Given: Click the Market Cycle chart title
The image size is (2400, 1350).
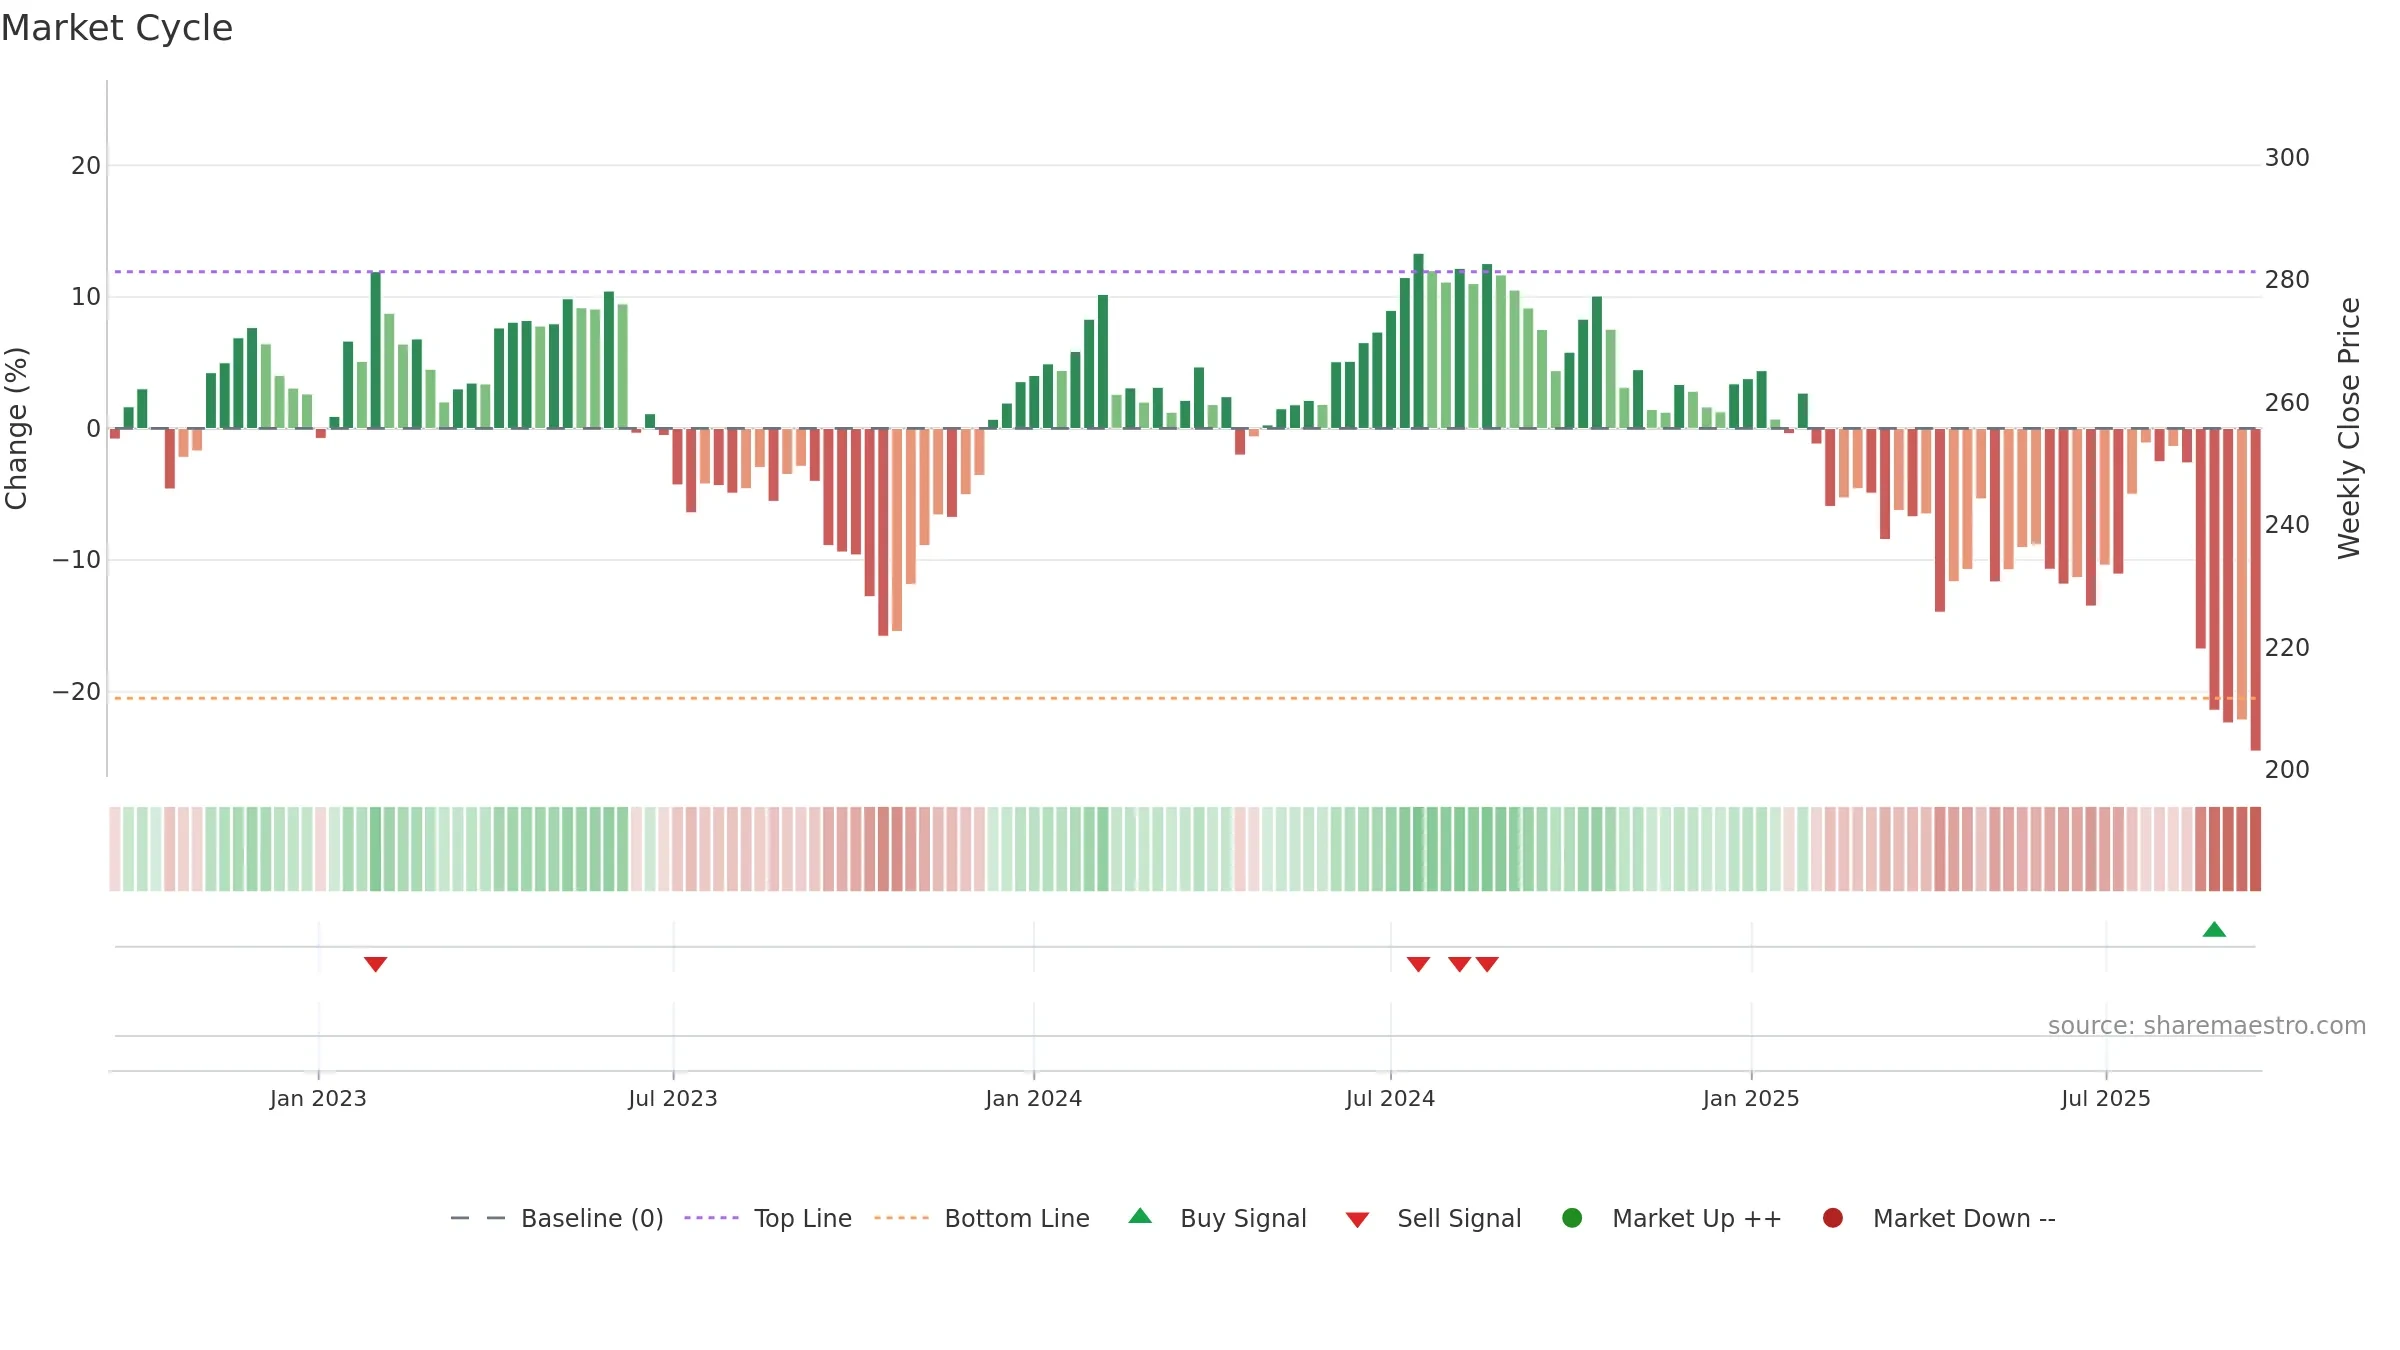Looking at the screenshot, I should tap(117, 28).
